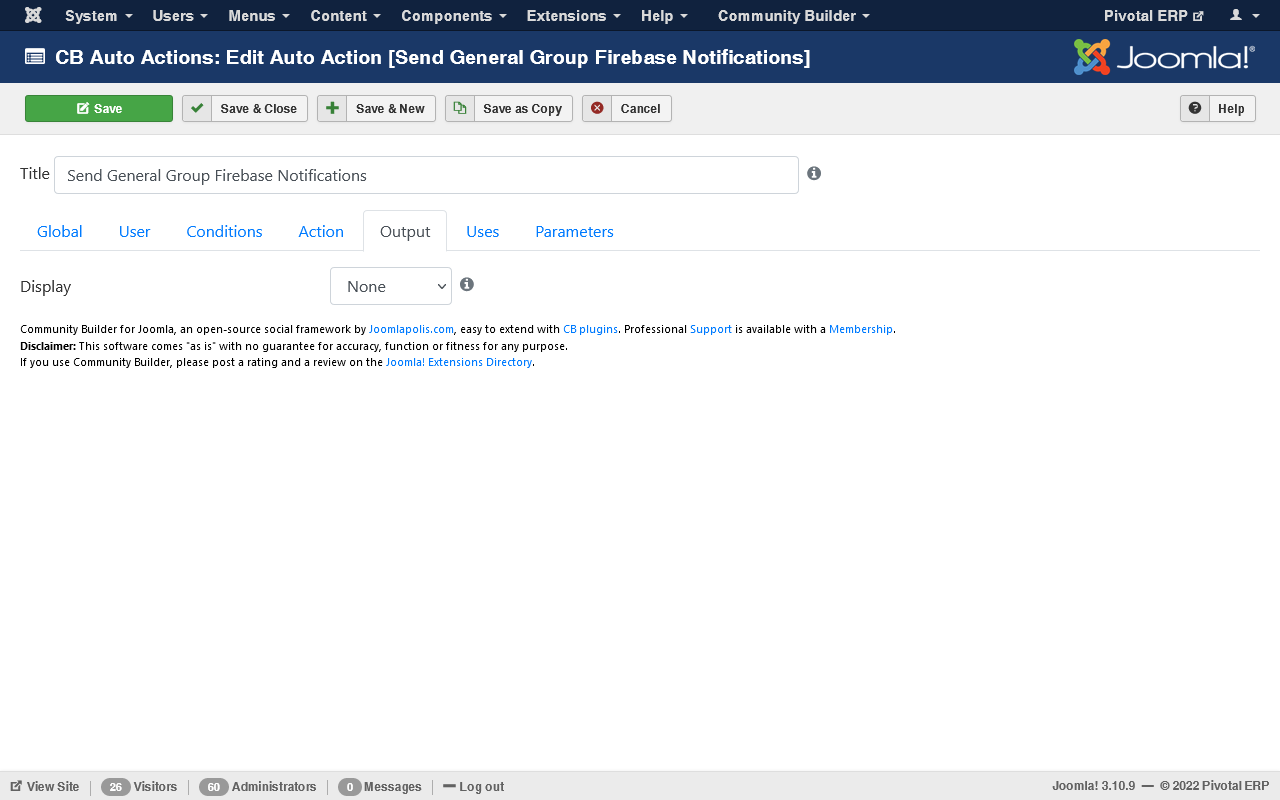Click the toolbar Help button

(1218, 109)
